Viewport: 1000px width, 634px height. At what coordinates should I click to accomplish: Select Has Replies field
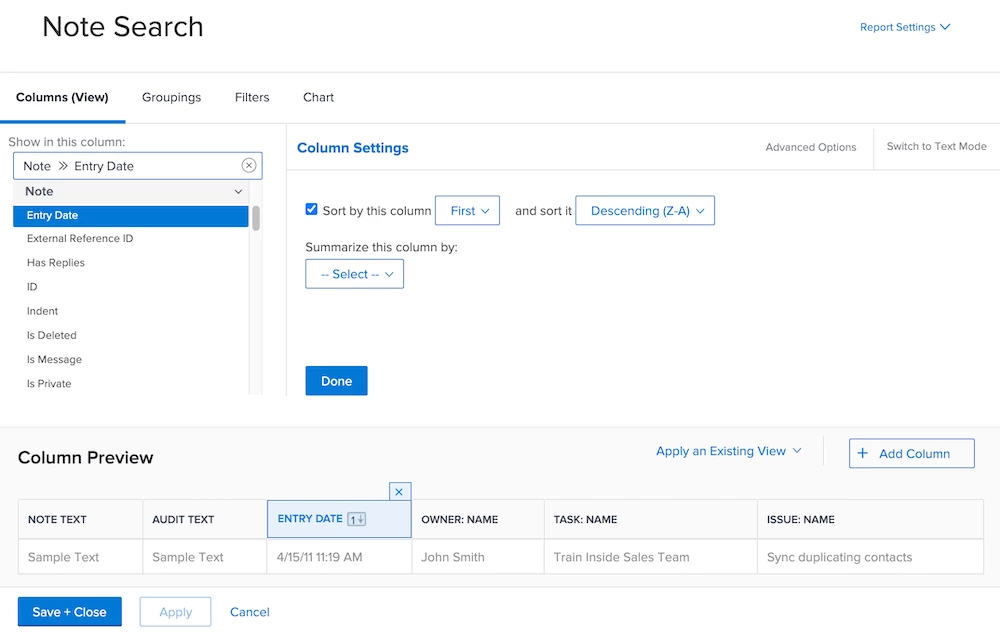(131, 263)
